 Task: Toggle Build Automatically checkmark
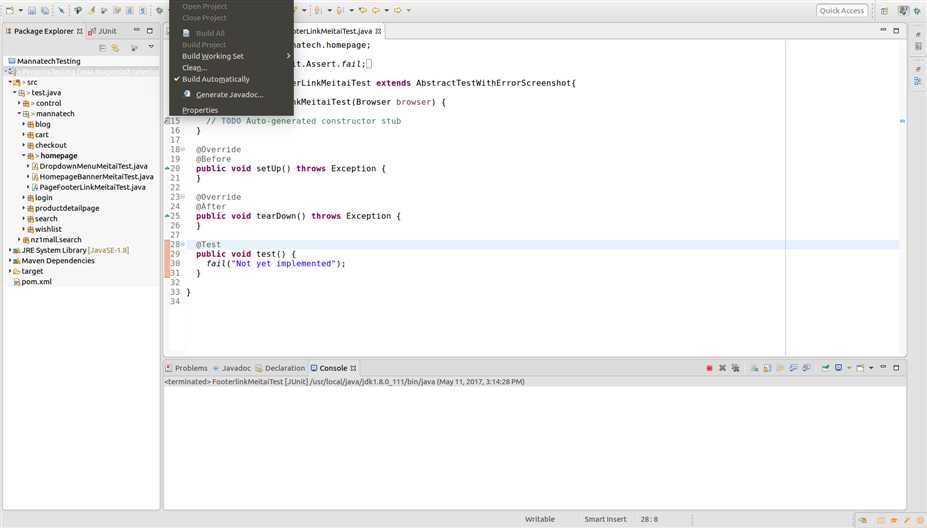tap(177, 79)
